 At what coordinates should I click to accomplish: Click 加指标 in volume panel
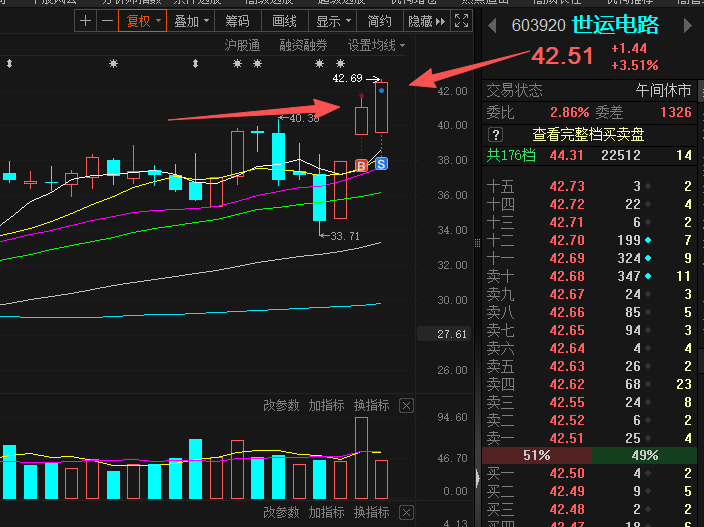(x=326, y=405)
